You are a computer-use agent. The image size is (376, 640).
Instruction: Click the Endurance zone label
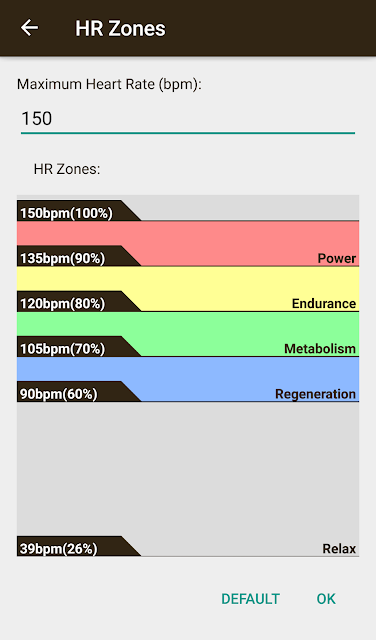(x=324, y=304)
